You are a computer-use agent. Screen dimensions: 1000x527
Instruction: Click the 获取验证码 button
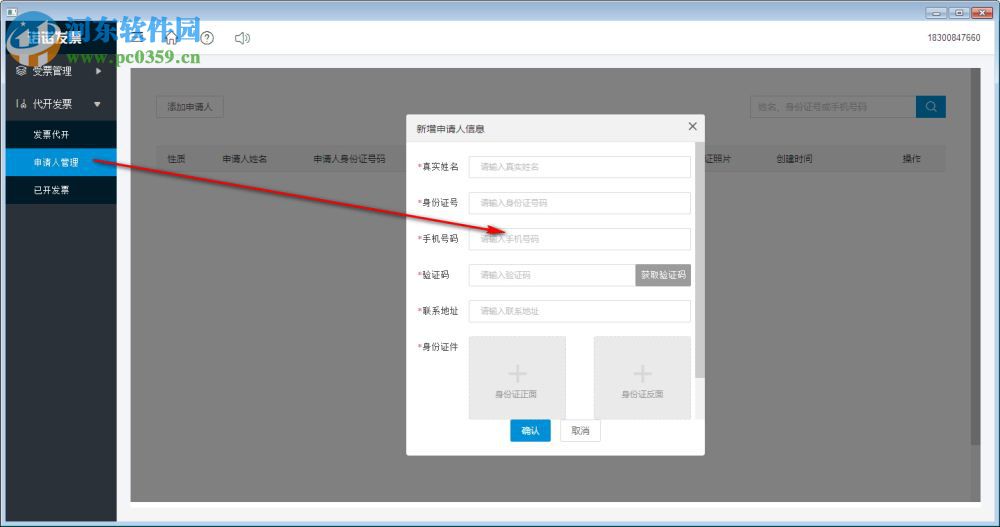pyautogui.click(x=663, y=275)
